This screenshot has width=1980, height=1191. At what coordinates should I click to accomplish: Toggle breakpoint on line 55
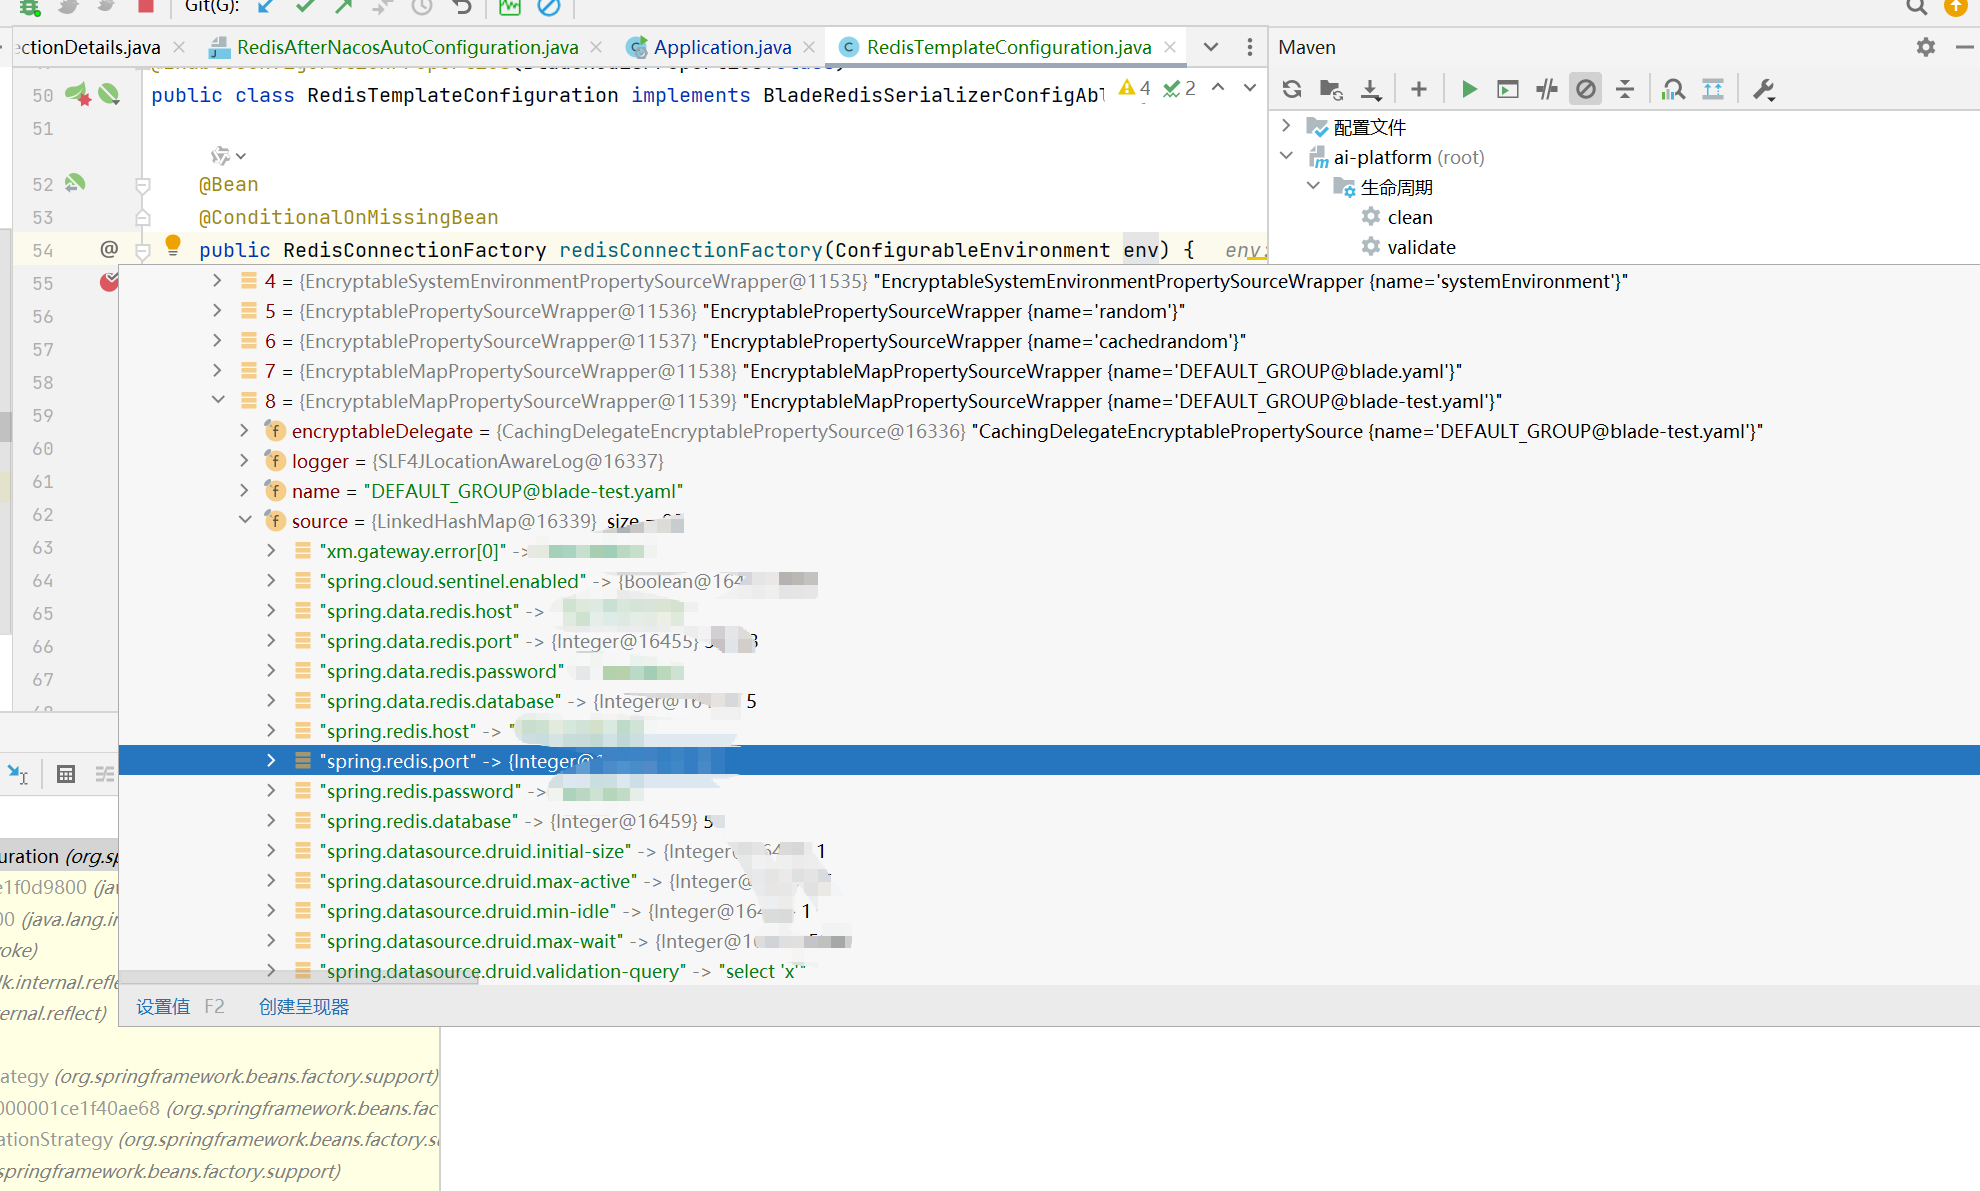[x=108, y=283]
